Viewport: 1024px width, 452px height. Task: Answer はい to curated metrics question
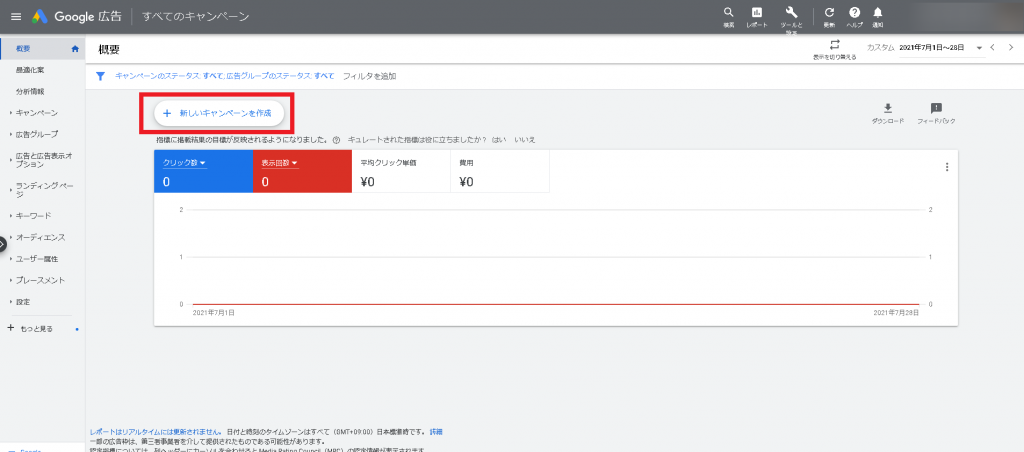pyautogui.click(x=498, y=140)
